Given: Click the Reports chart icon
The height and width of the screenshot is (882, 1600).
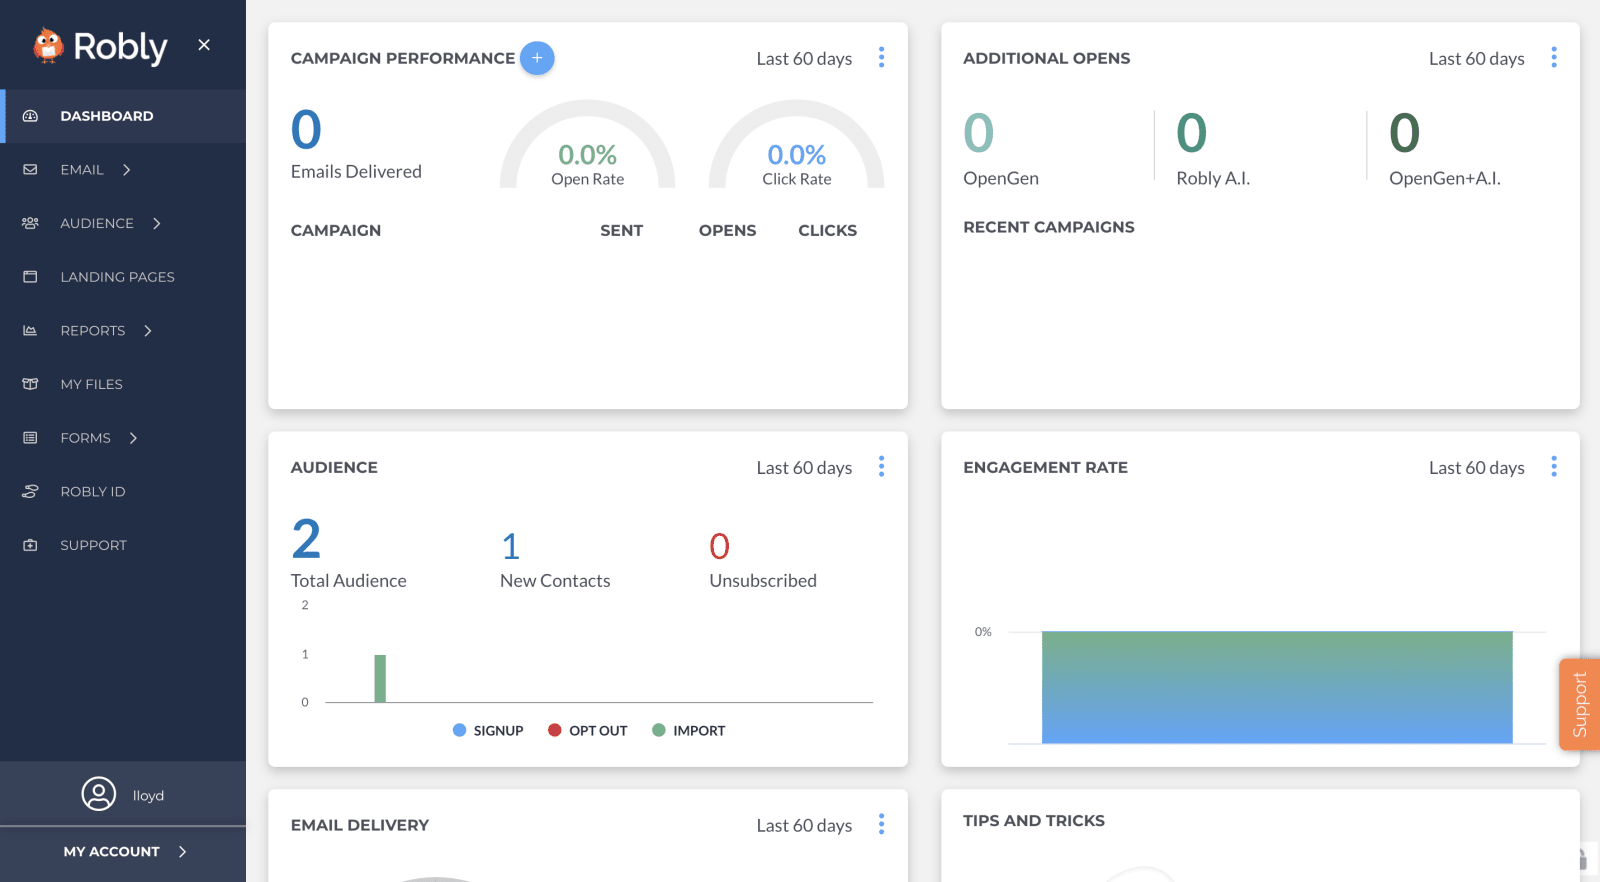Looking at the screenshot, I should click(x=30, y=330).
